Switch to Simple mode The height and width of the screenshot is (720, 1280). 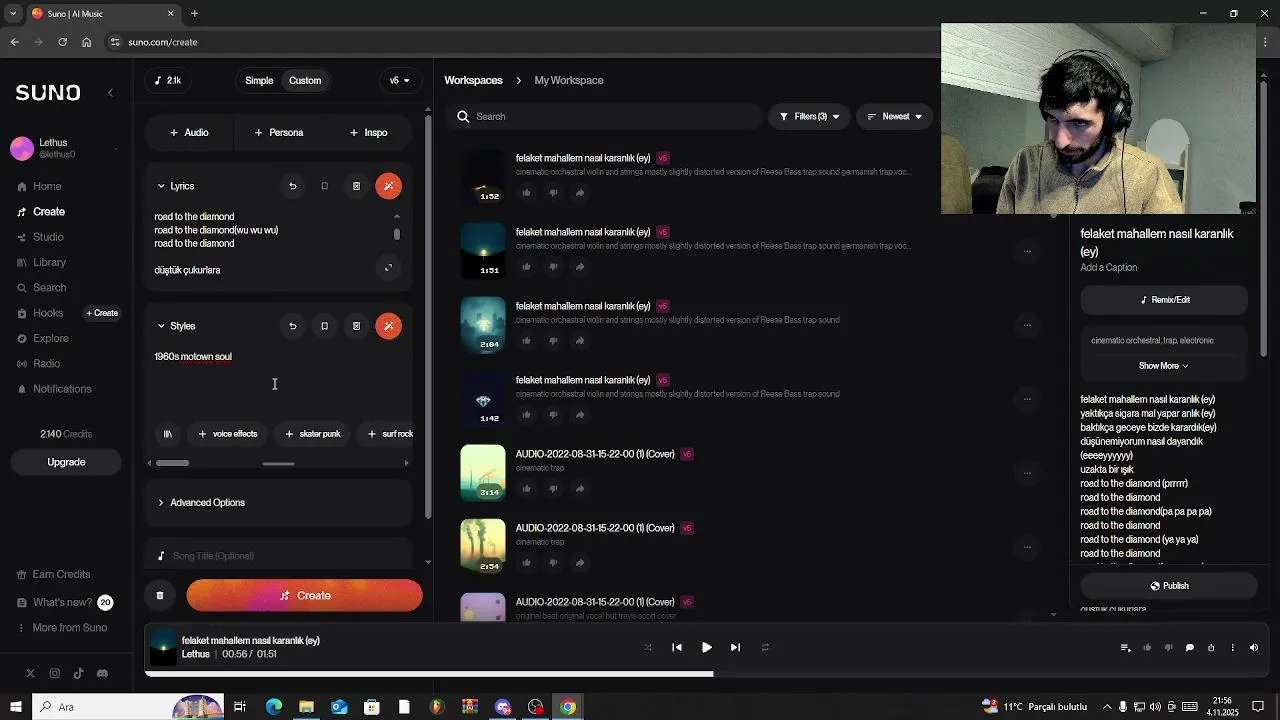[x=259, y=80]
